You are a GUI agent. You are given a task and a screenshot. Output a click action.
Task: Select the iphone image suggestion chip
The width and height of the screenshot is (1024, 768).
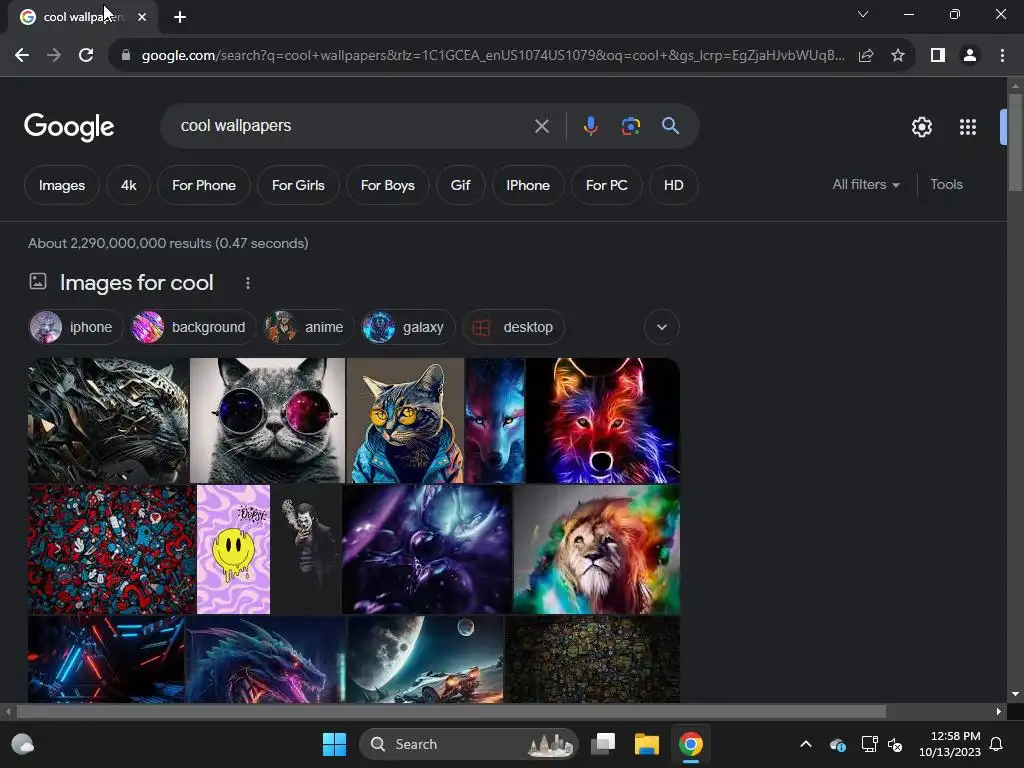[76, 327]
